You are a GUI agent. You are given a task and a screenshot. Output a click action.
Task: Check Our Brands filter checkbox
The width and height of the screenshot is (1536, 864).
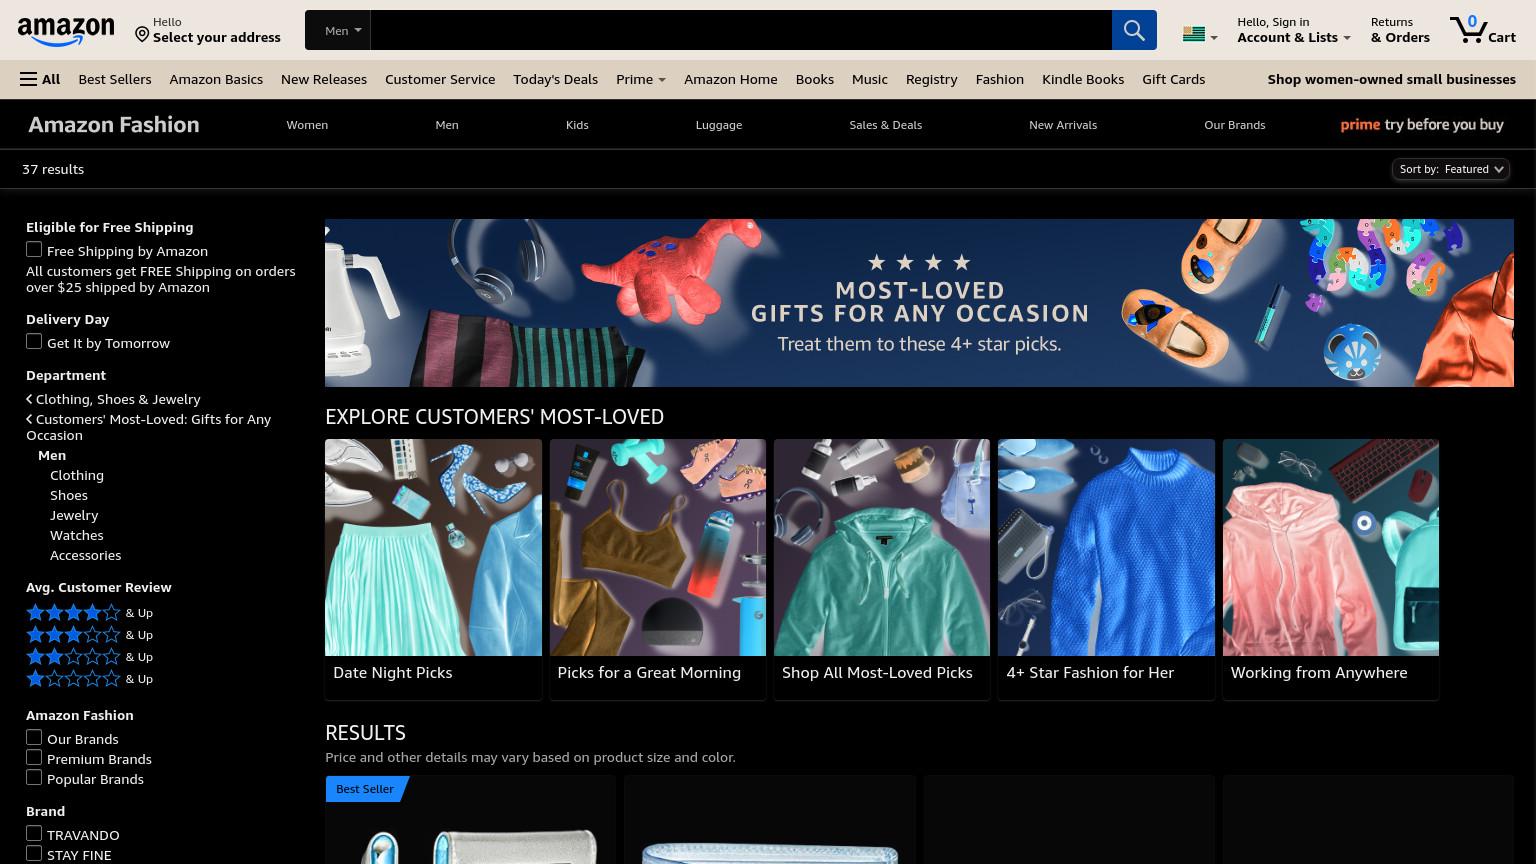[34, 738]
